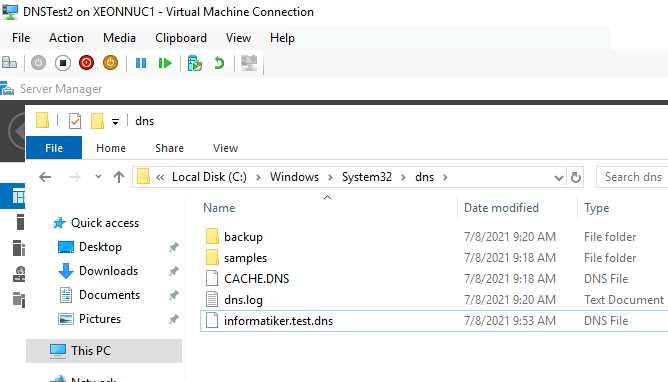Pause the virtual machine
The width and height of the screenshot is (668, 382).
click(141, 63)
